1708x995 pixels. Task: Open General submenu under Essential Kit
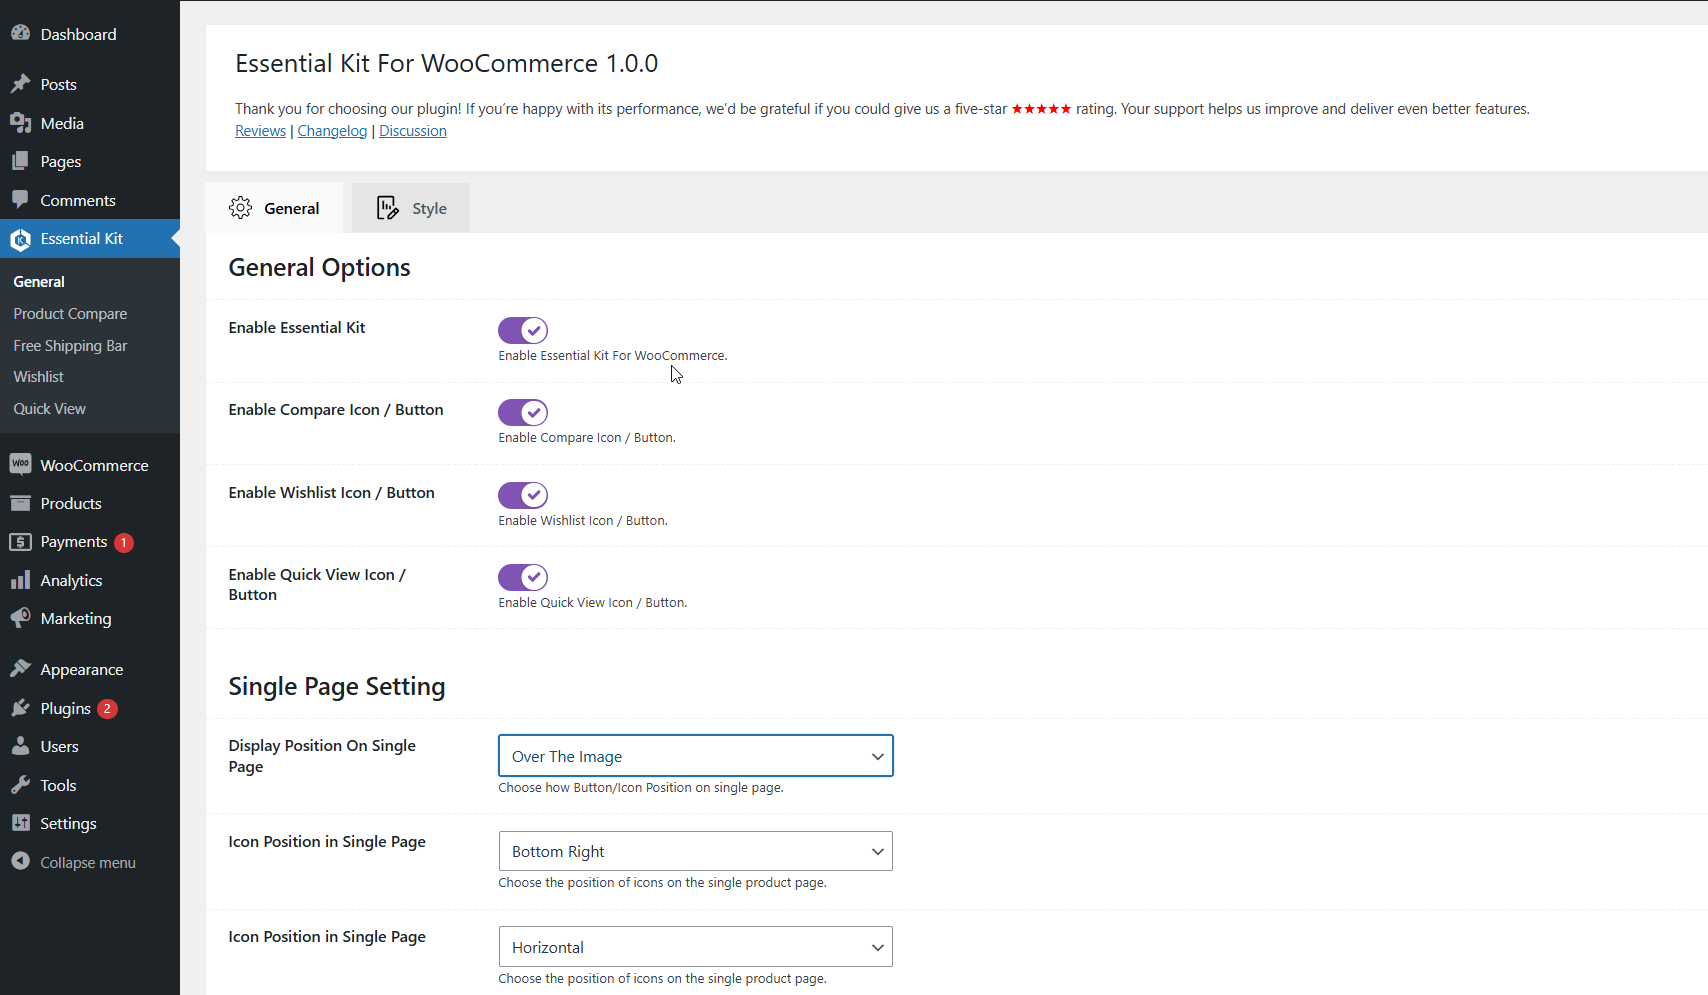[39, 282]
